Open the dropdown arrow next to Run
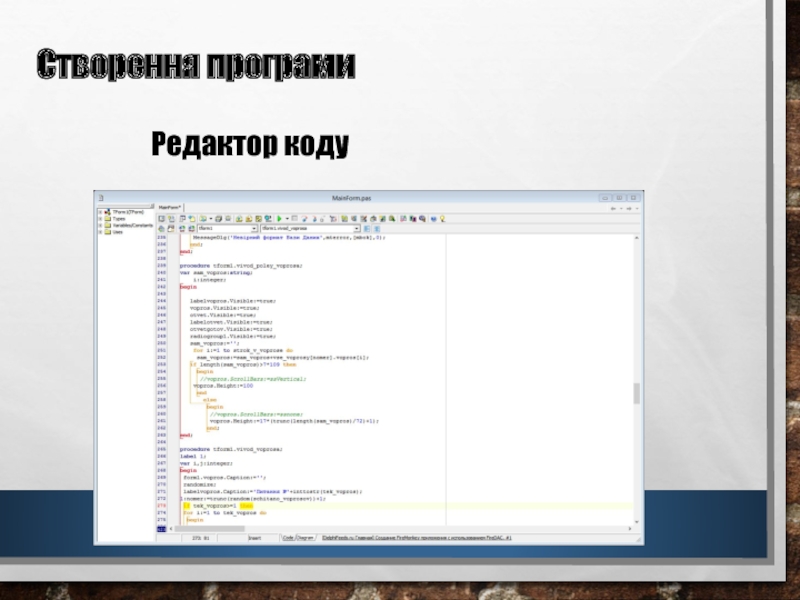 [289, 217]
